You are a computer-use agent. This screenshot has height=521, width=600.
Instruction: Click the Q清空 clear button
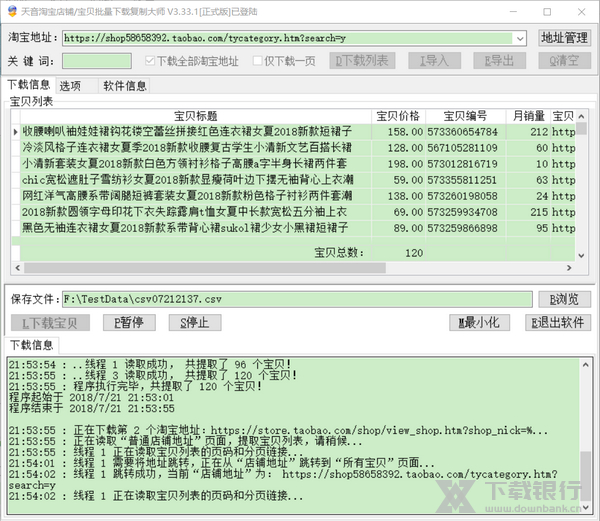coord(564,61)
